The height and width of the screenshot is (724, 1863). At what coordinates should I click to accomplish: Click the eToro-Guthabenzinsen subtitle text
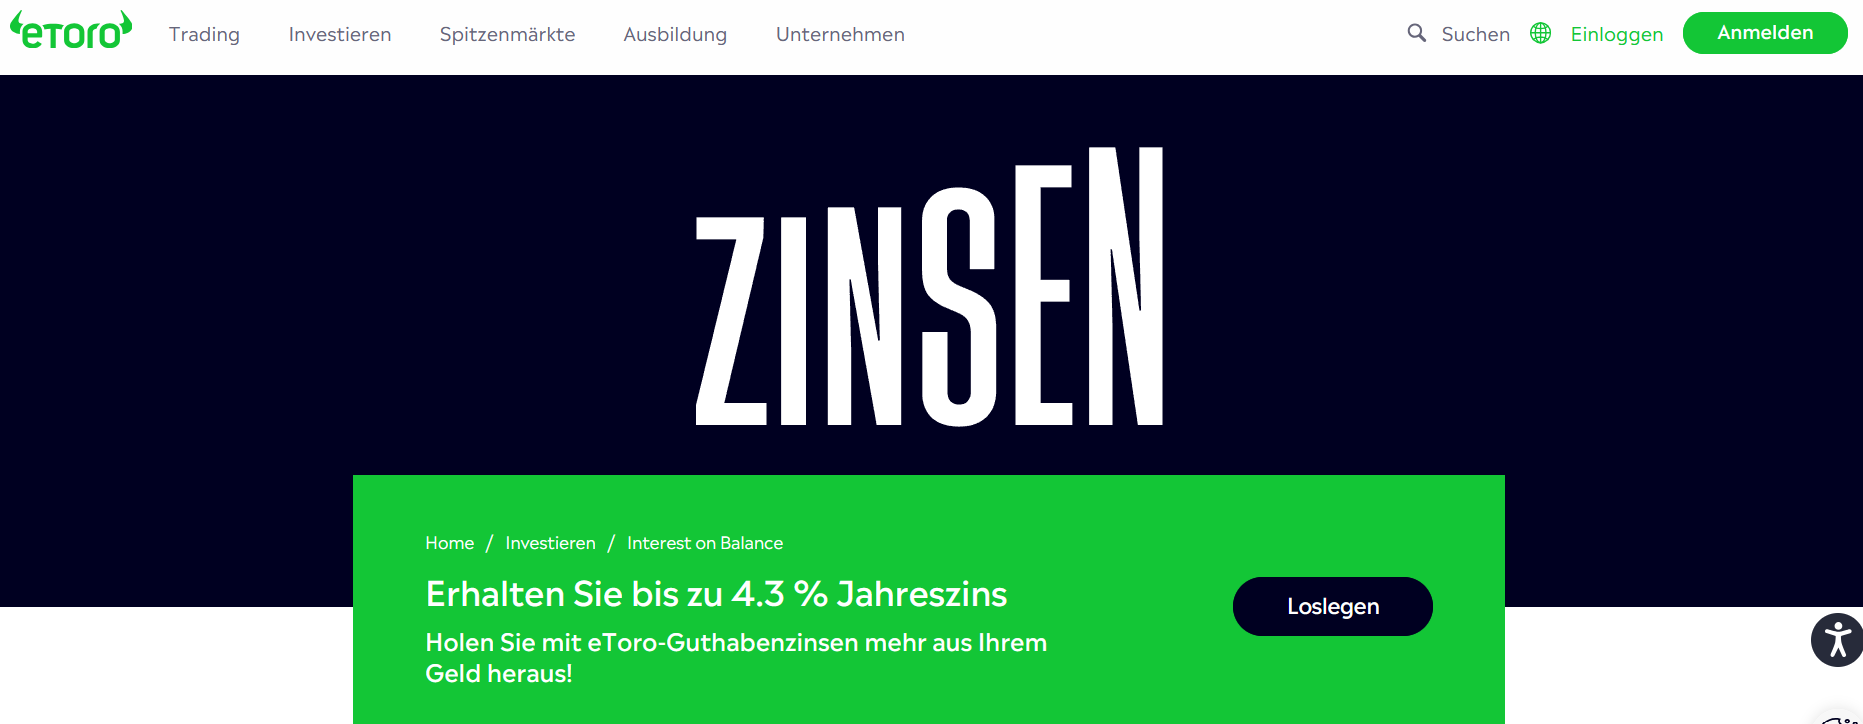[736, 658]
